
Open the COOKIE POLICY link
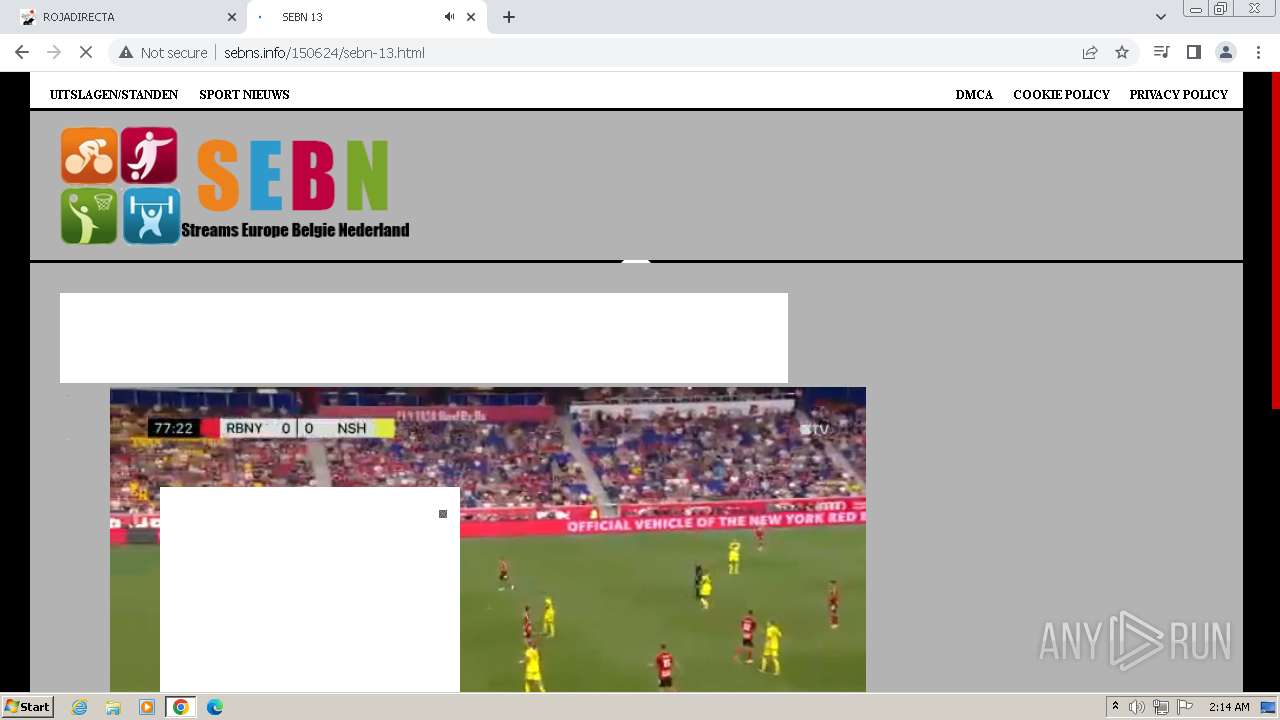pos(1061,95)
